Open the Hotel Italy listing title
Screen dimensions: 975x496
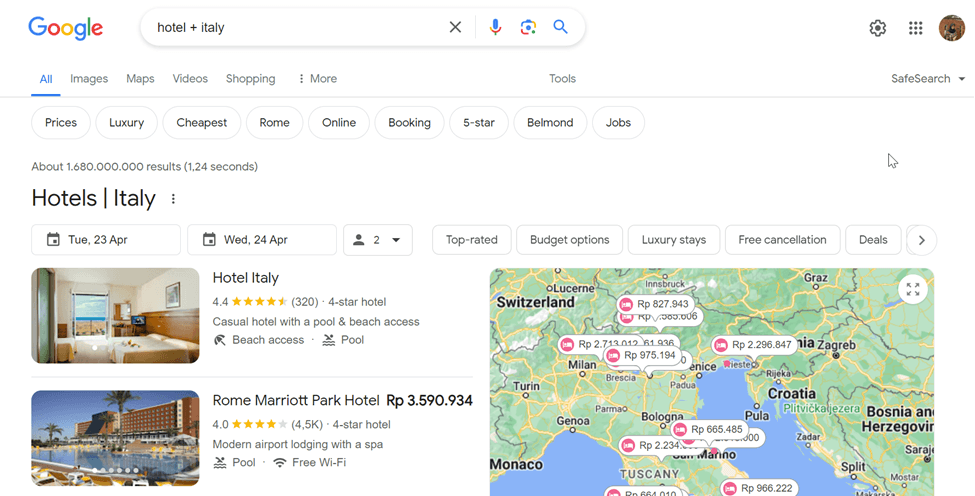(x=246, y=278)
